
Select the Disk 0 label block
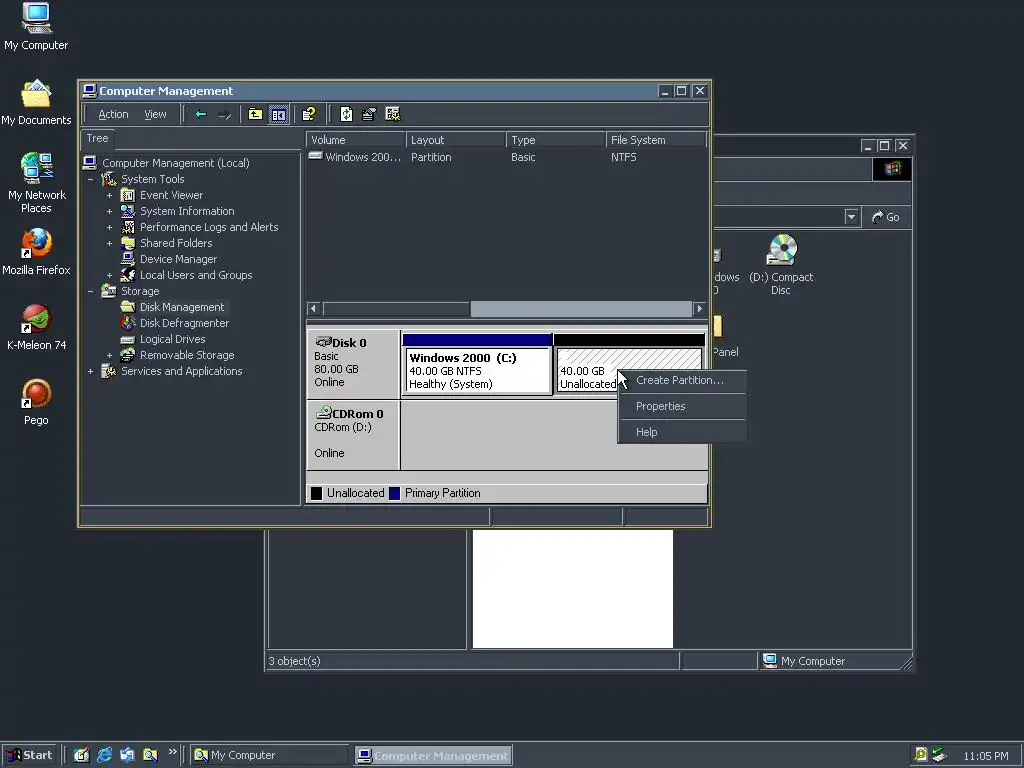pyautogui.click(x=353, y=363)
